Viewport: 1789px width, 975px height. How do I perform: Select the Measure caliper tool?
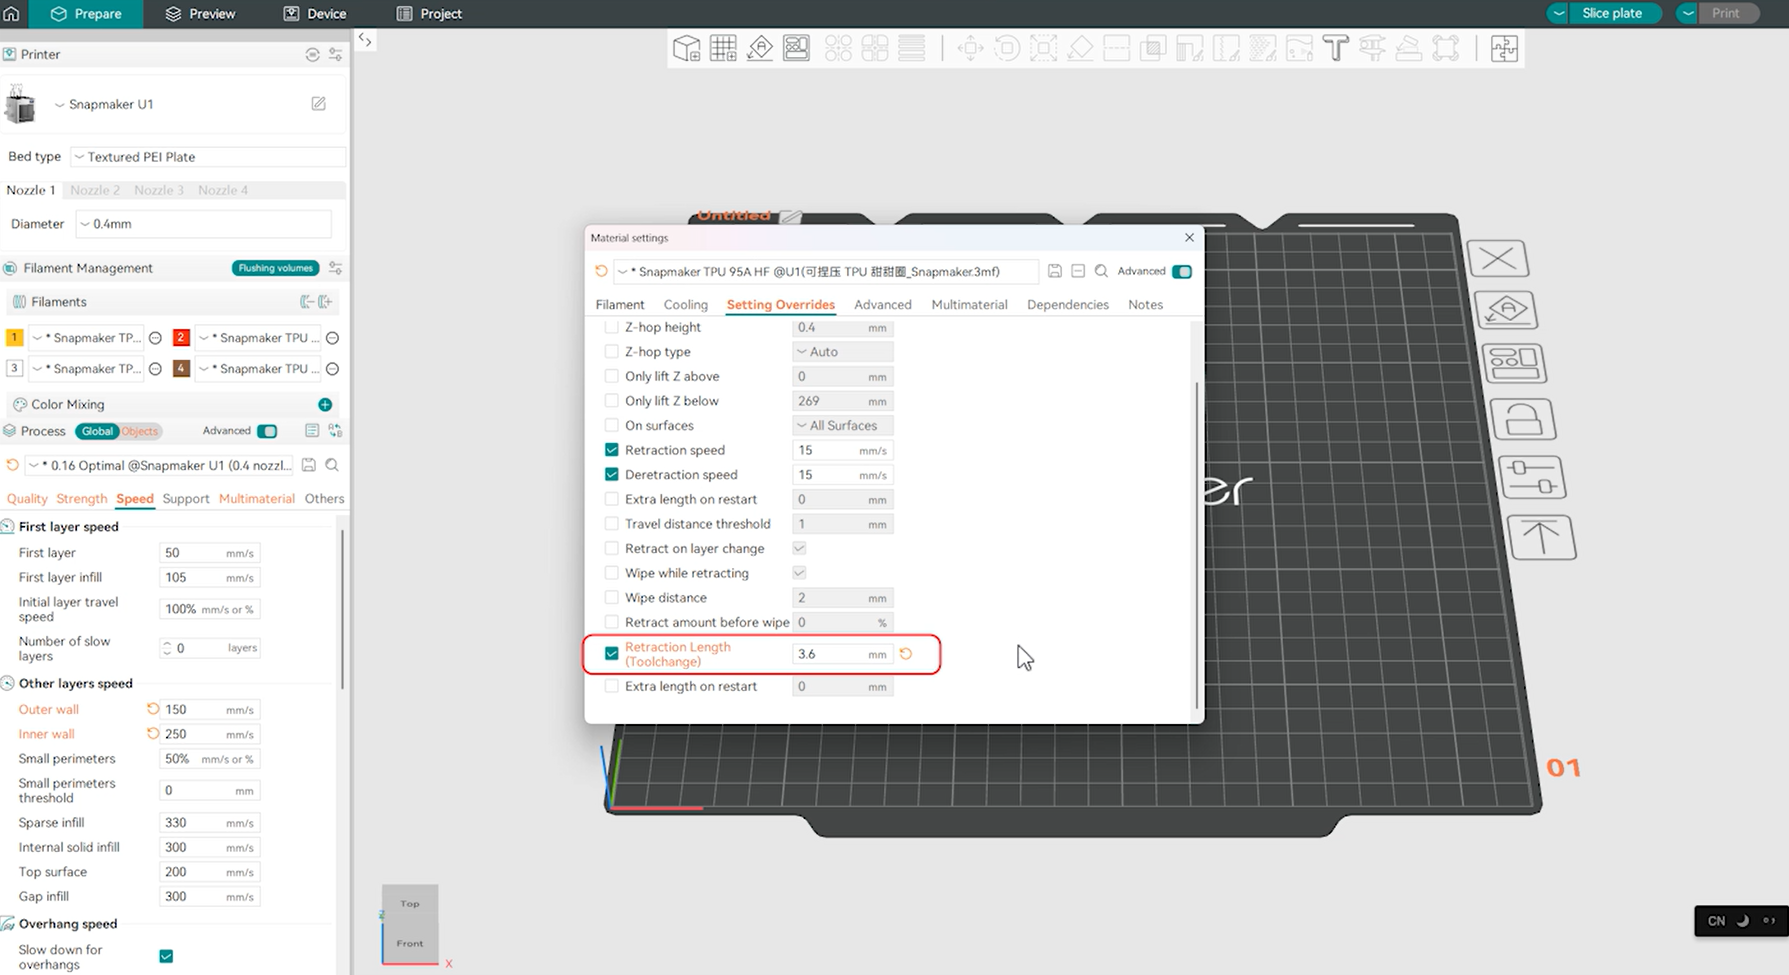click(x=1372, y=48)
